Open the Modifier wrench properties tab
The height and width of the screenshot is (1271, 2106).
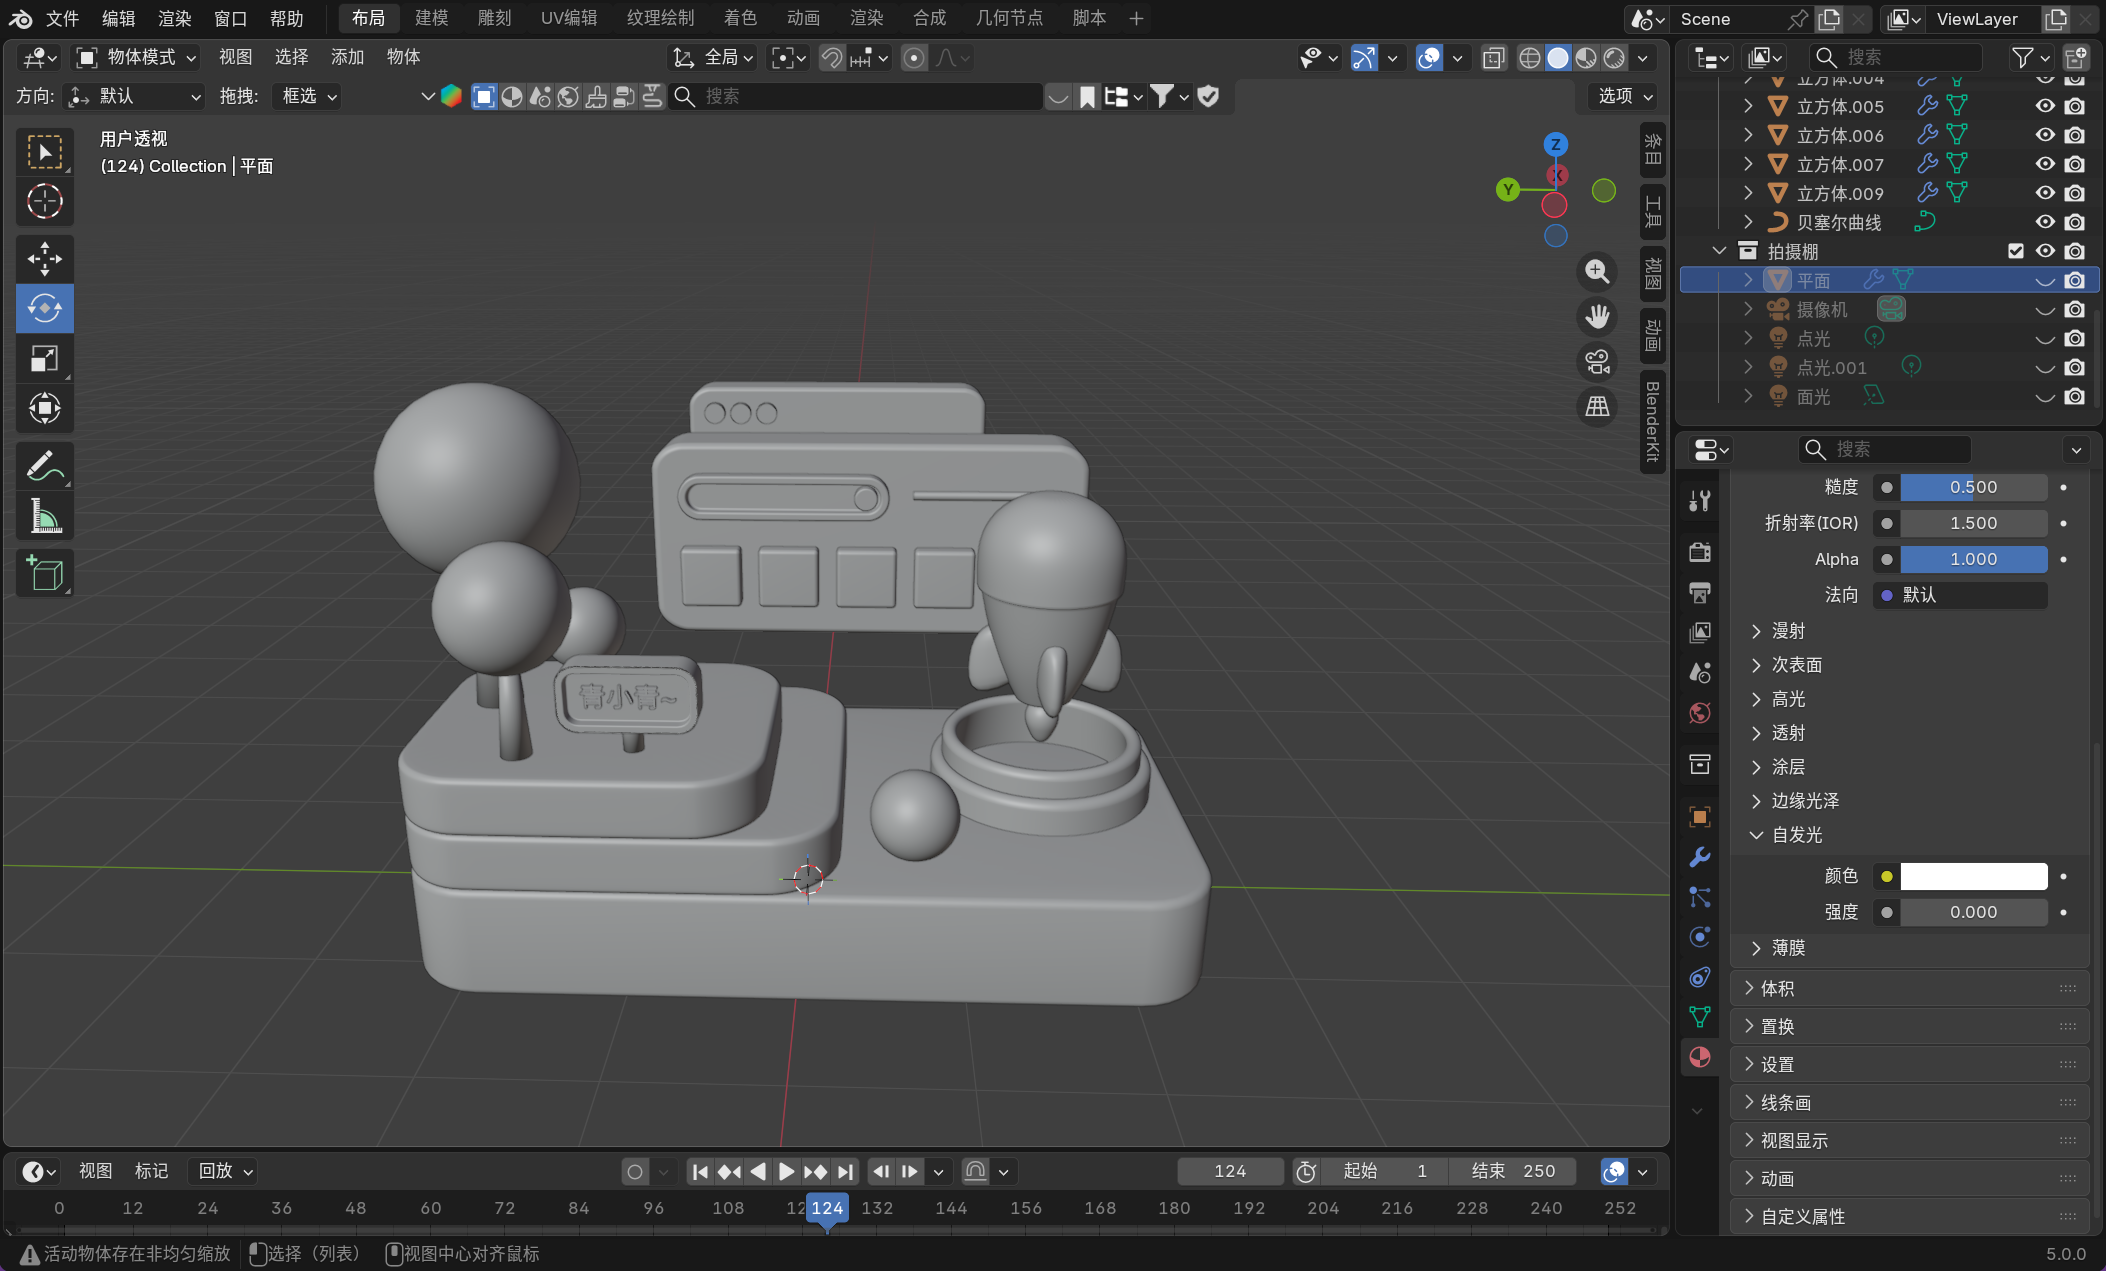tap(1699, 857)
